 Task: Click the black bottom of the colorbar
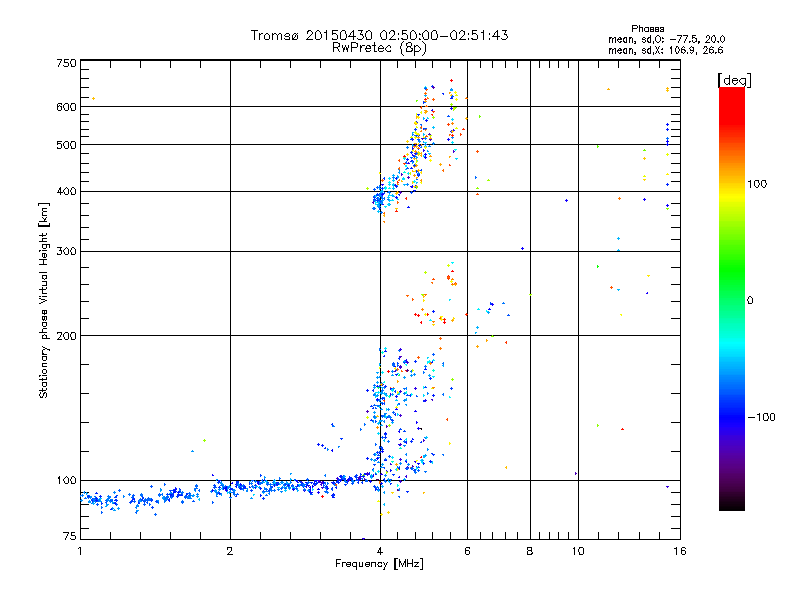click(x=731, y=505)
